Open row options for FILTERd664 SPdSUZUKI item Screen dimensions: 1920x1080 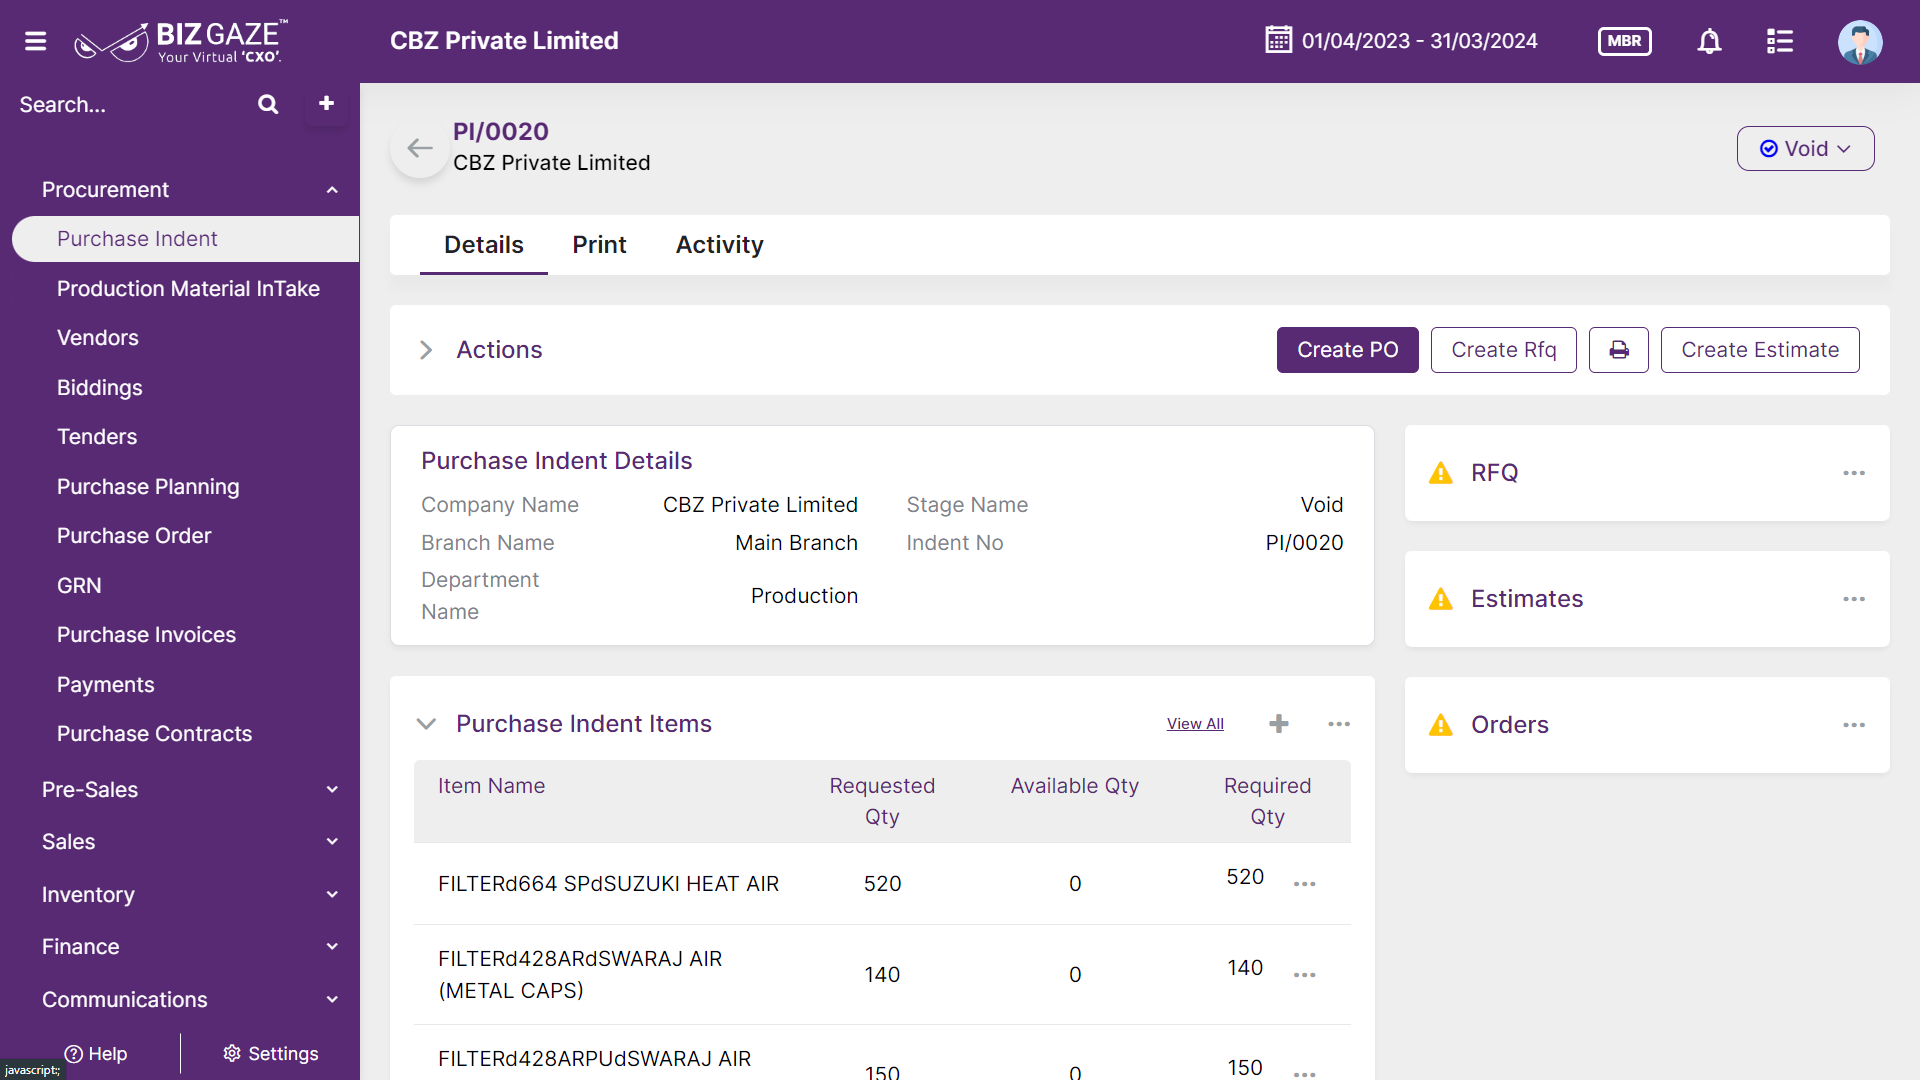1304,884
